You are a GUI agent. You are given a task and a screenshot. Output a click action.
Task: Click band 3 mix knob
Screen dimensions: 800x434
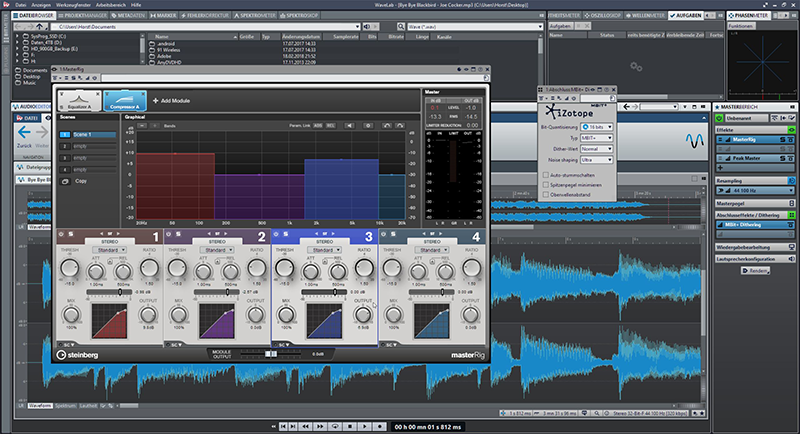[x=286, y=315]
